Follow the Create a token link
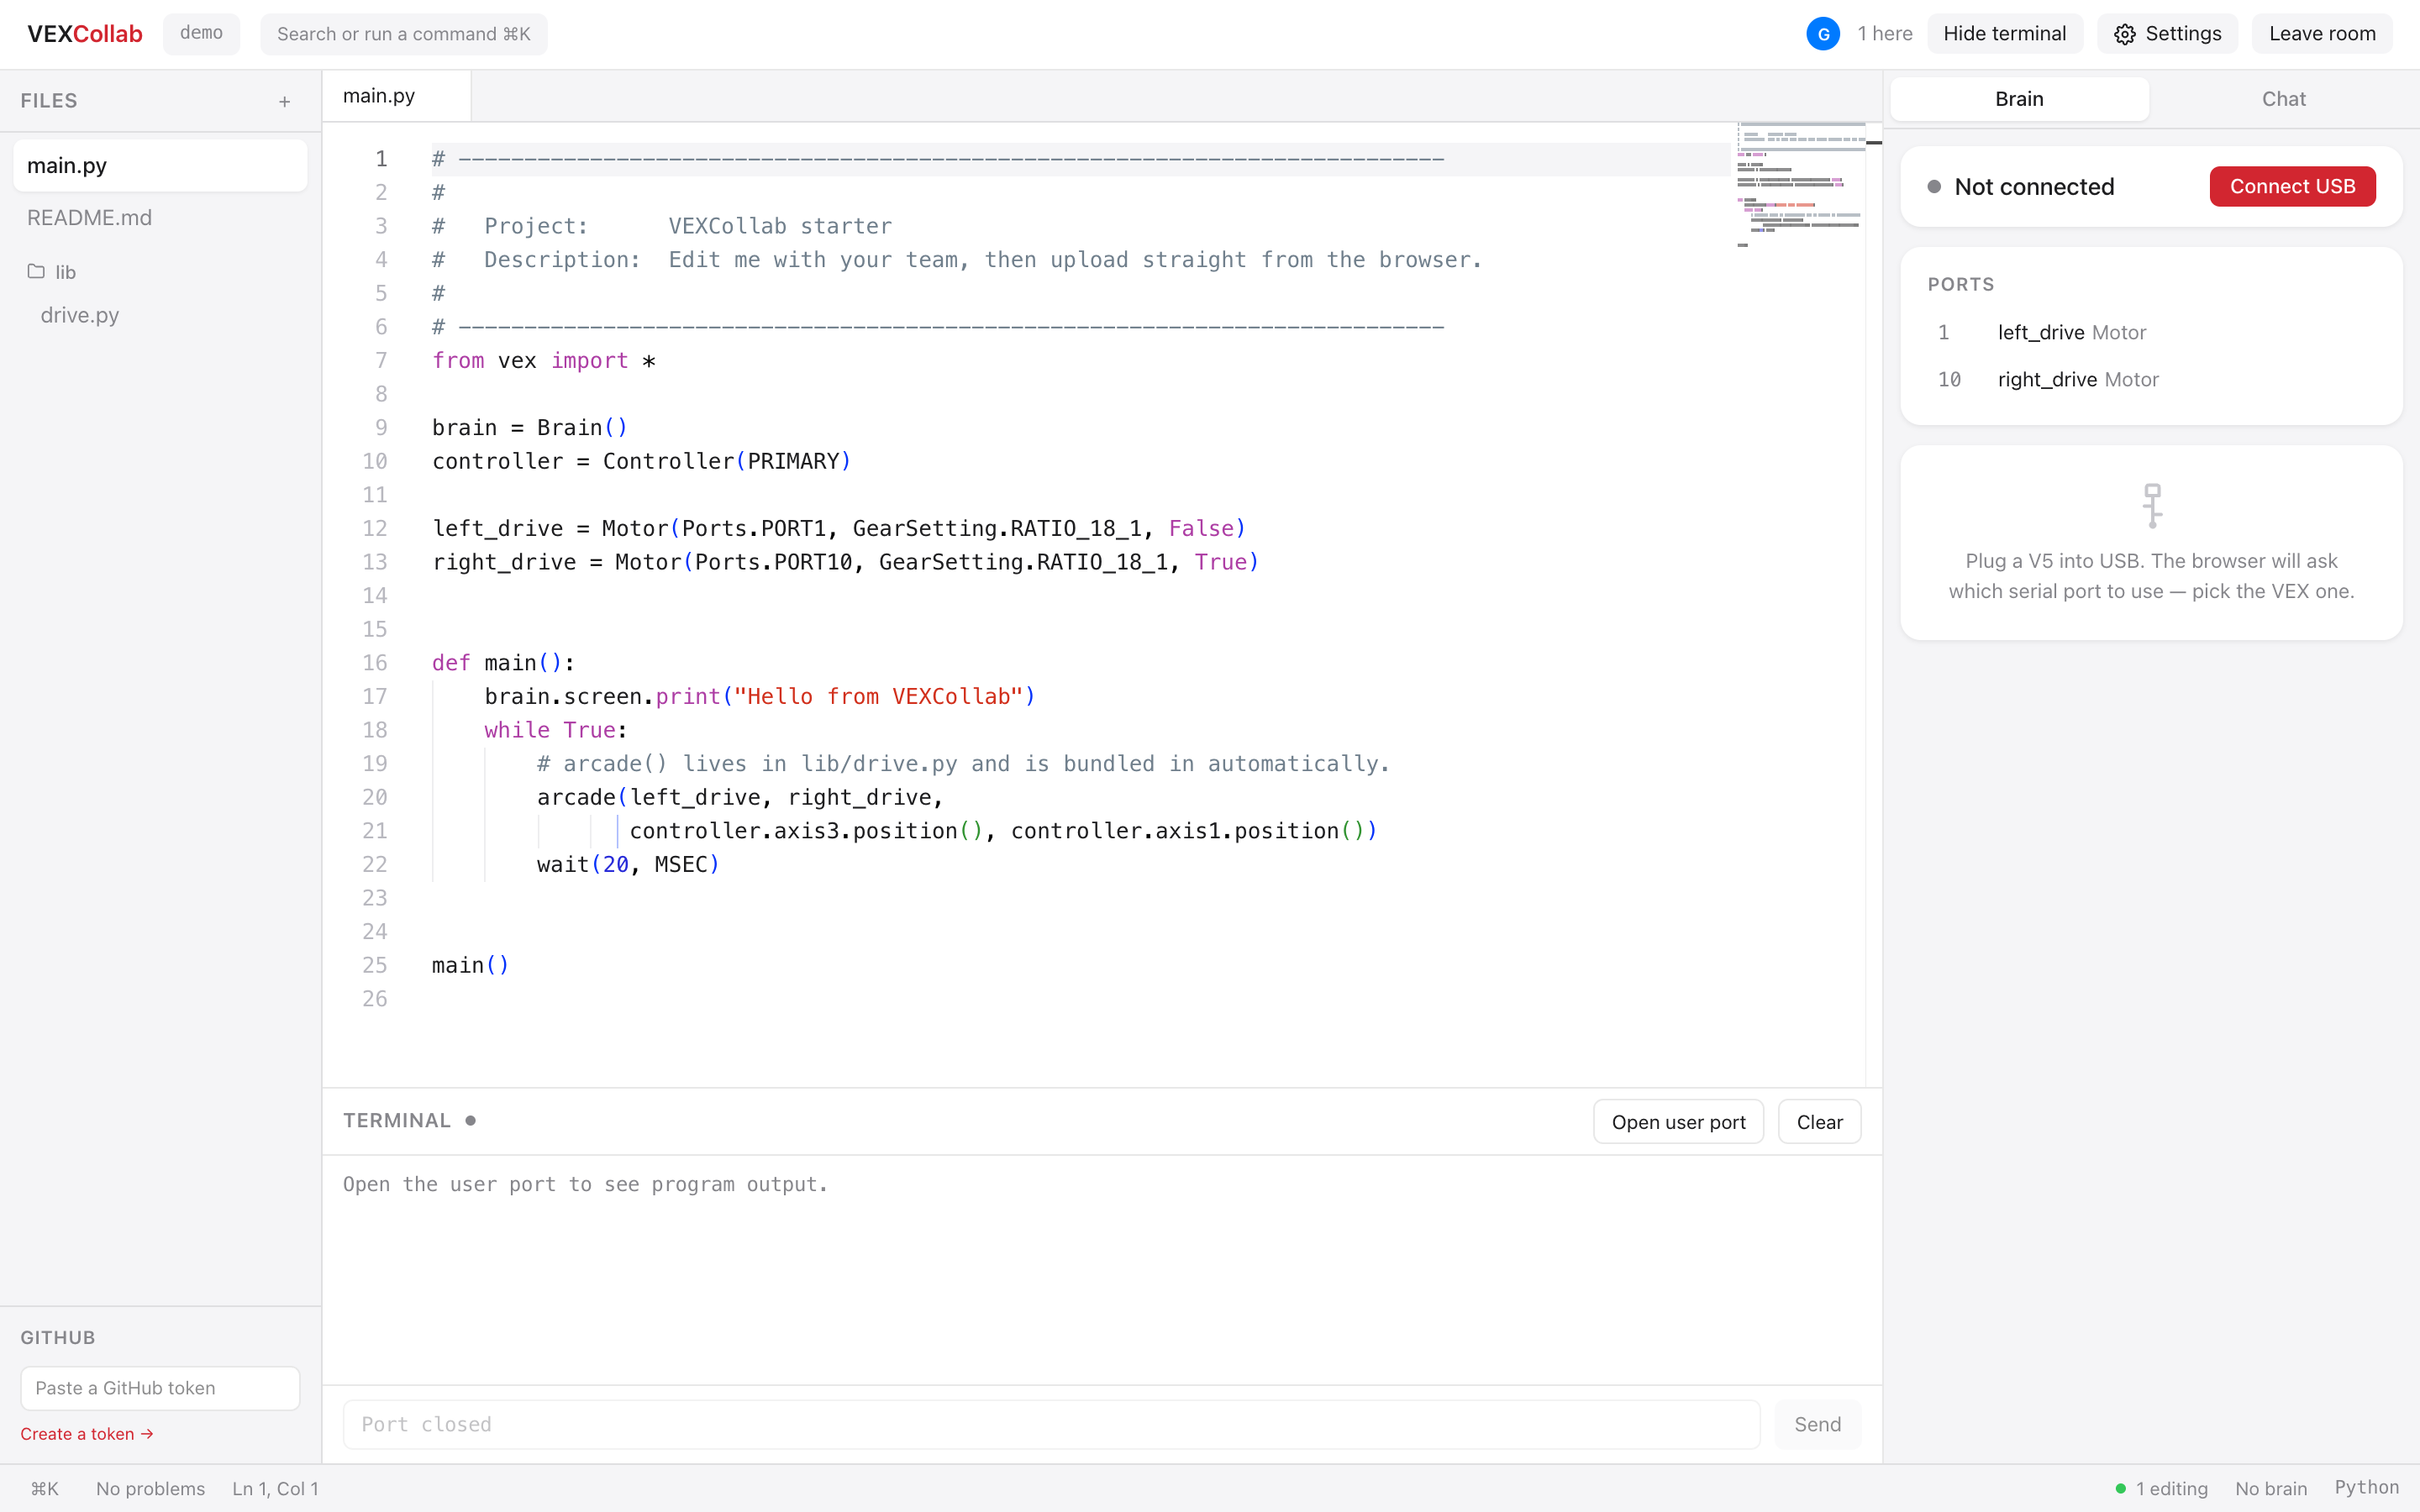This screenshot has width=2420, height=1512. coord(87,1434)
